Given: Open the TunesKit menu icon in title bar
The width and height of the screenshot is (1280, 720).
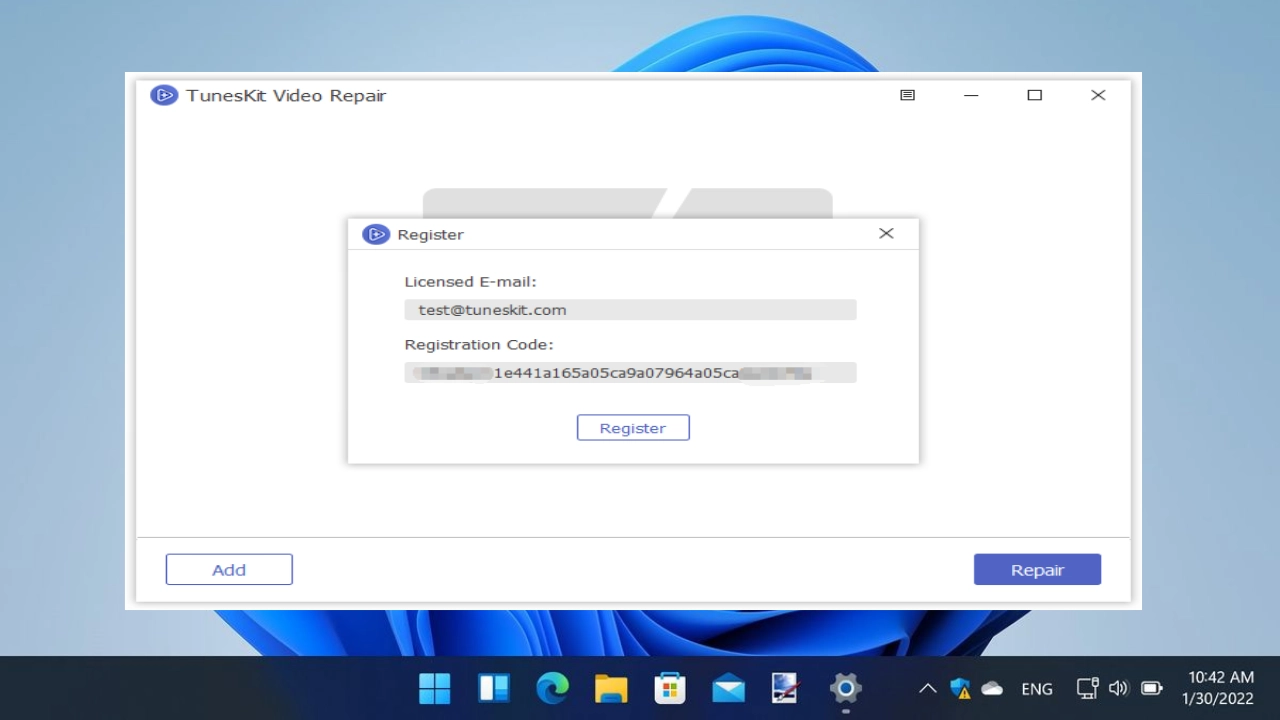Looking at the screenshot, I should tap(907, 95).
